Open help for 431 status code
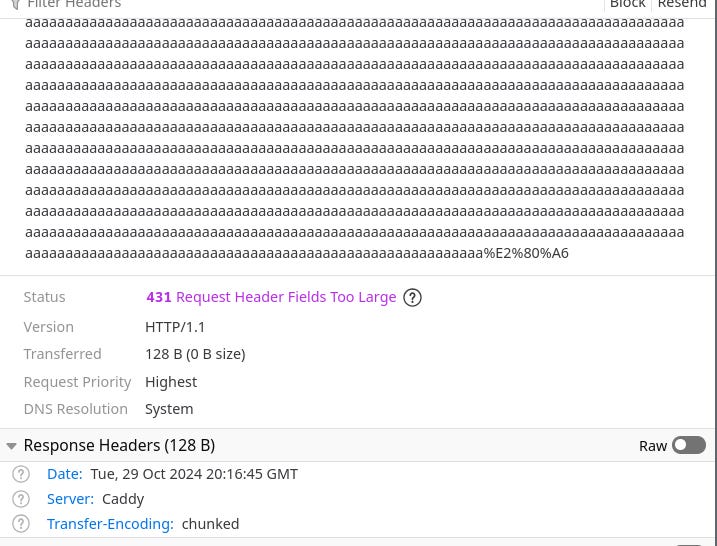The image size is (717, 546). (x=412, y=298)
